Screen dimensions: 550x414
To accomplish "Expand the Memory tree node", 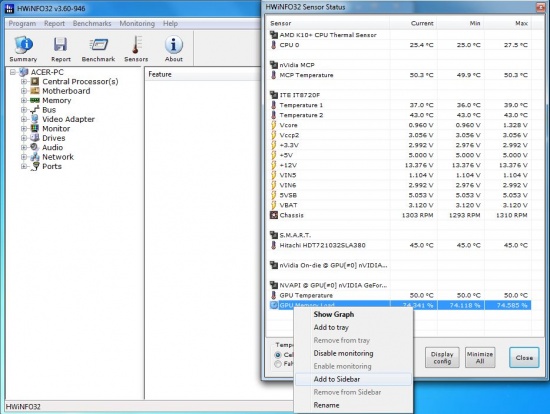I will tap(24, 101).
